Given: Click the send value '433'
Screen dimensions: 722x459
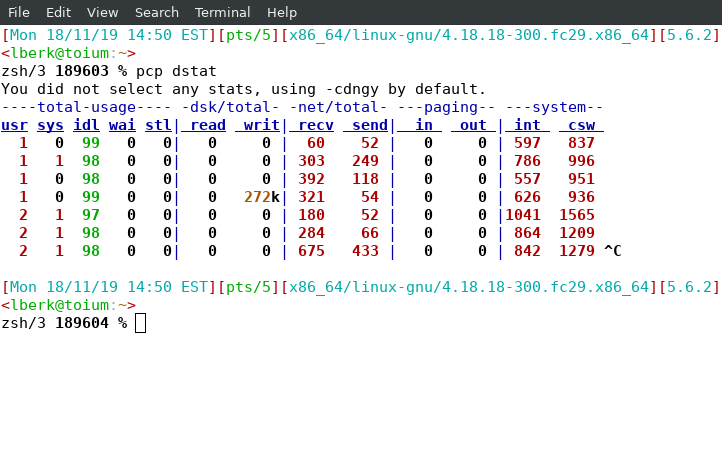Looking at the screenshot, I should click(x=365, y=251).
